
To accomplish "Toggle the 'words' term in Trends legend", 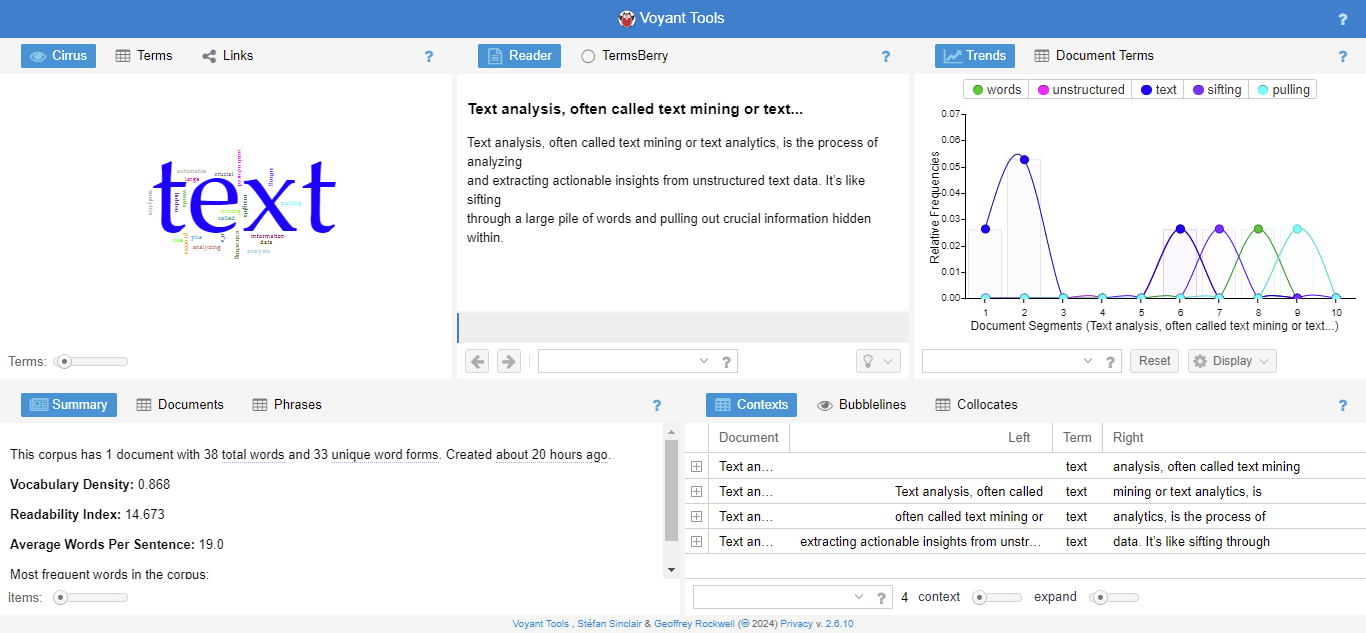I will pos(995,89).
